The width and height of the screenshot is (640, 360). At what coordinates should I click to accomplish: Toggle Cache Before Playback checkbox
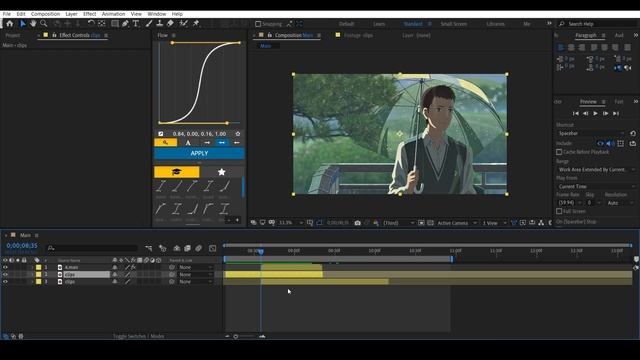point(559,152)
